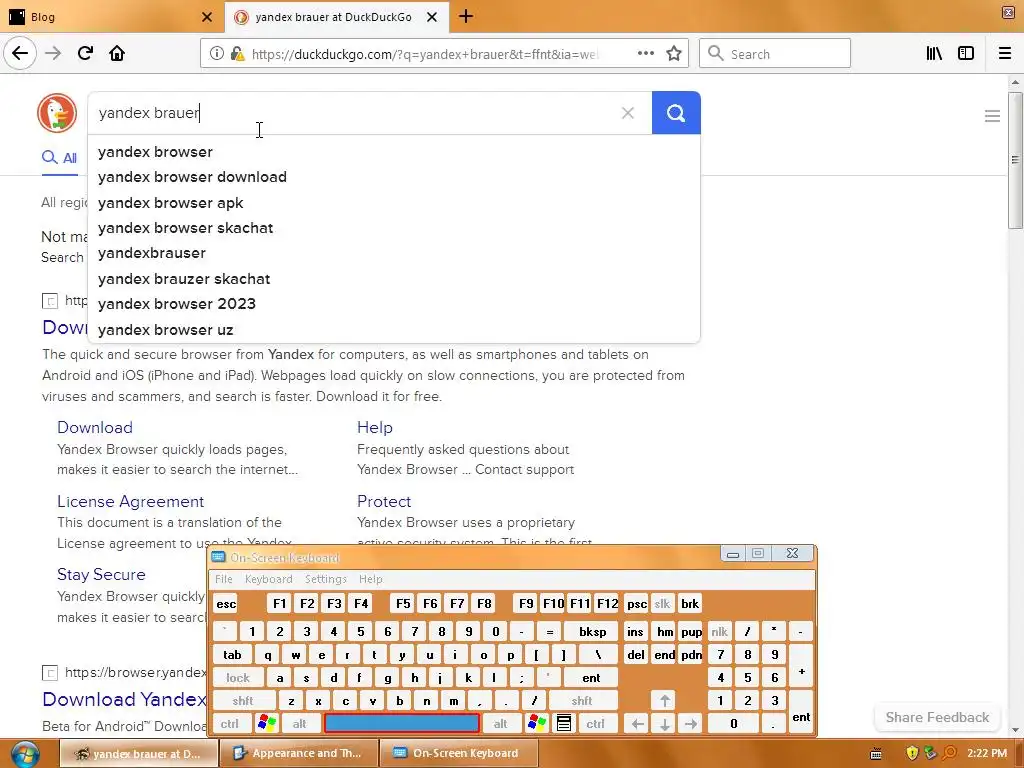The width and height of the screenshot is (1024, 768).
Task: Click the tray shield security icon
Action: coord(912,753)
